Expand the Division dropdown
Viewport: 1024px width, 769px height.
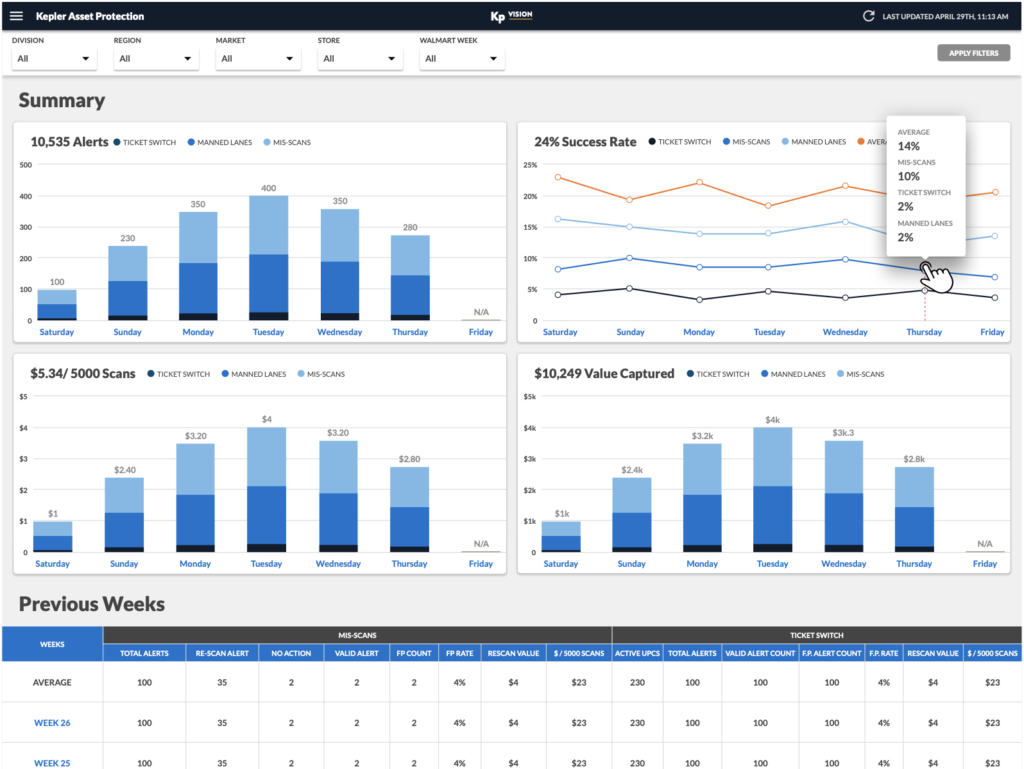coord(54,59)
